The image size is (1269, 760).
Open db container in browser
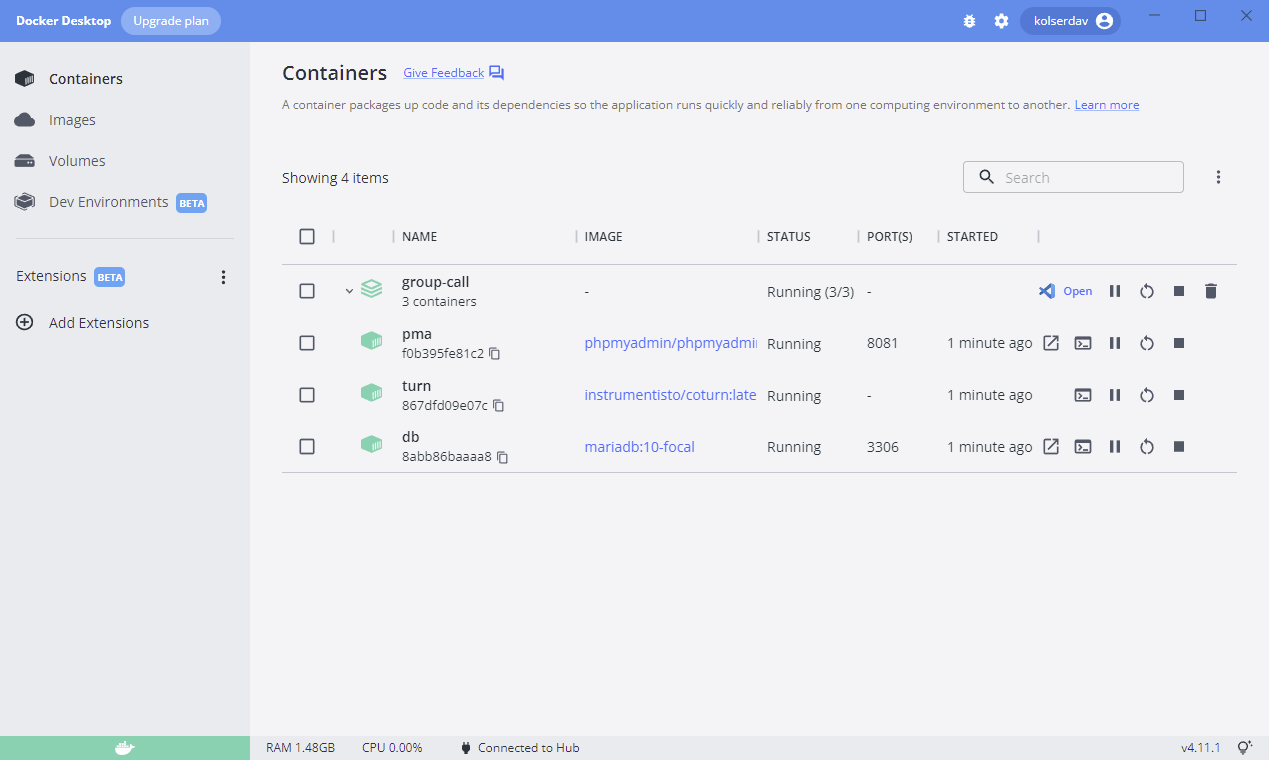(1051, 447)
